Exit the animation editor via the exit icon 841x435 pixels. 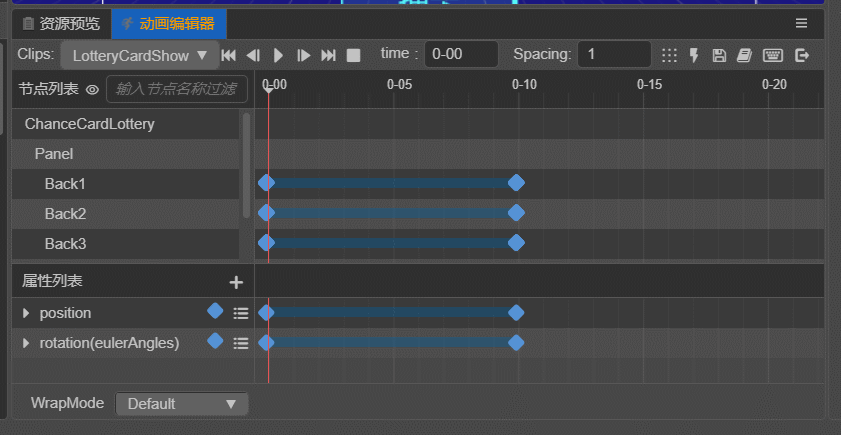click(801, 55)
